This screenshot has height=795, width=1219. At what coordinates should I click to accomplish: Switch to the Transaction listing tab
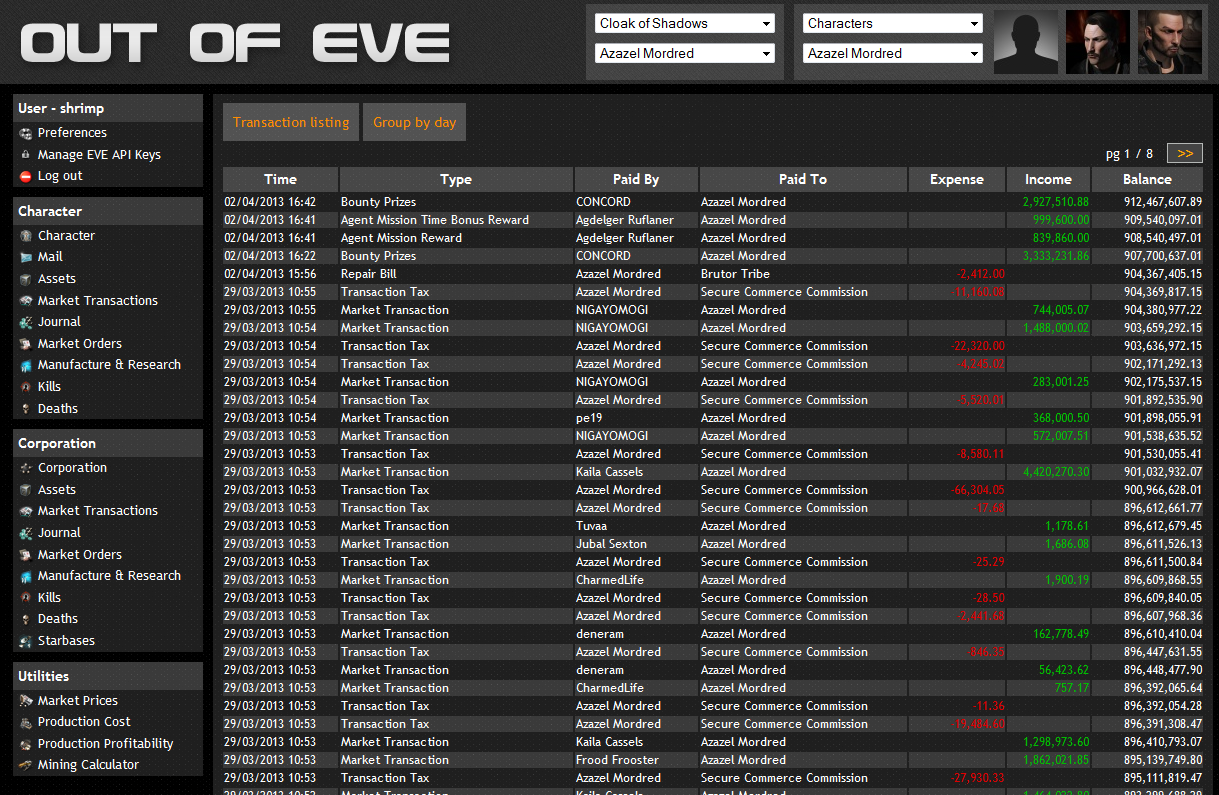pos(291,122)
